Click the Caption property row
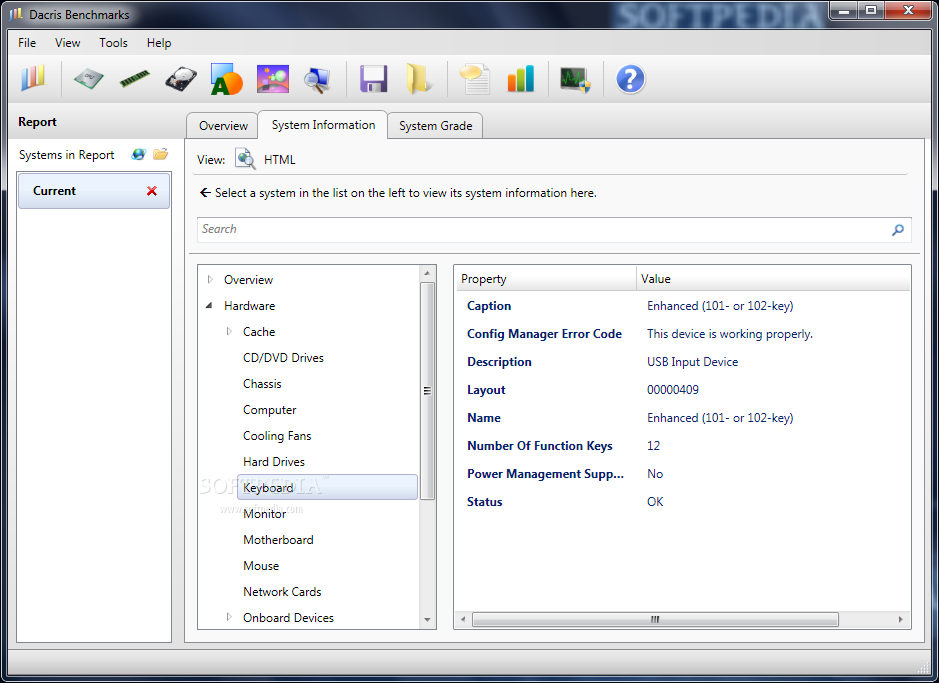Screen dimensions: 939x683 pyautogui.click(x=683, y=306)
